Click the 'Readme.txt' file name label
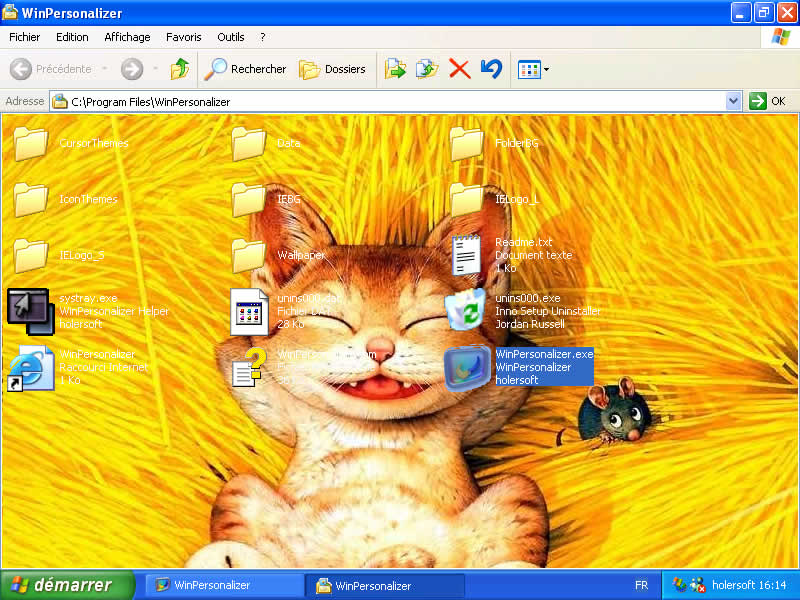This screenshot has width=800, height=600. click(523, 242)
